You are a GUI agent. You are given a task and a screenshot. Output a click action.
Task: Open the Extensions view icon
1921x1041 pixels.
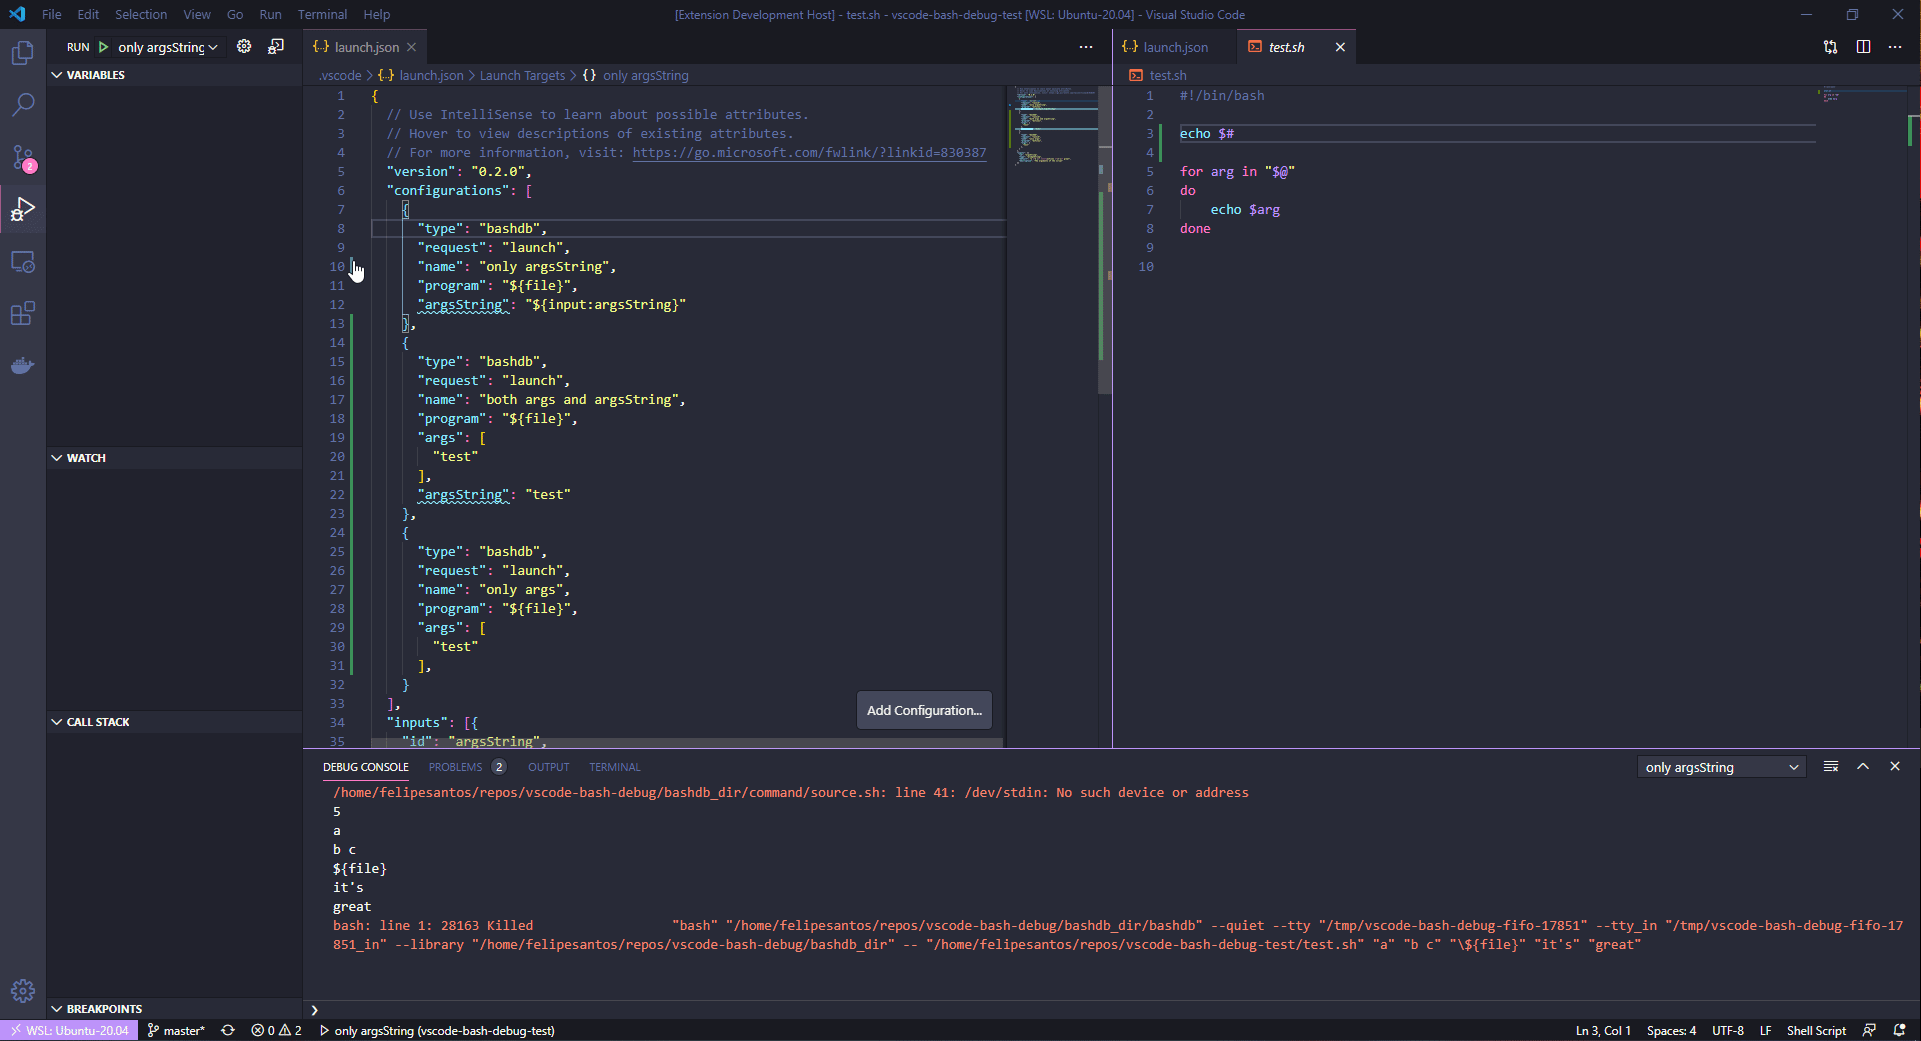tap(22, 314)
